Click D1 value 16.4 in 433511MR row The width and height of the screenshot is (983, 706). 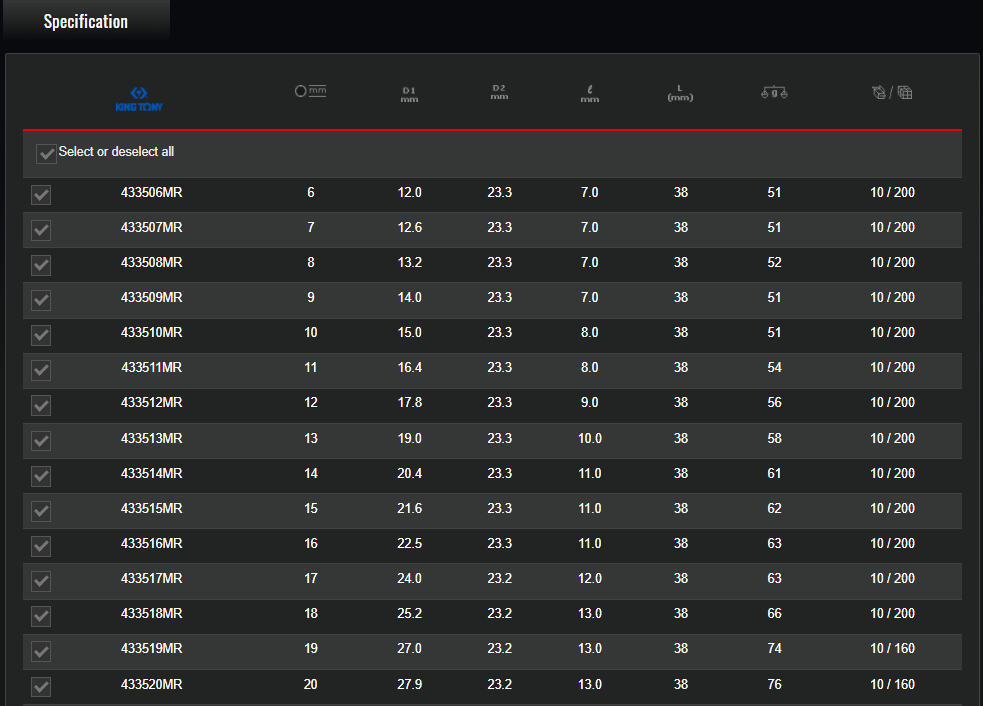click(x=409, y=368)
